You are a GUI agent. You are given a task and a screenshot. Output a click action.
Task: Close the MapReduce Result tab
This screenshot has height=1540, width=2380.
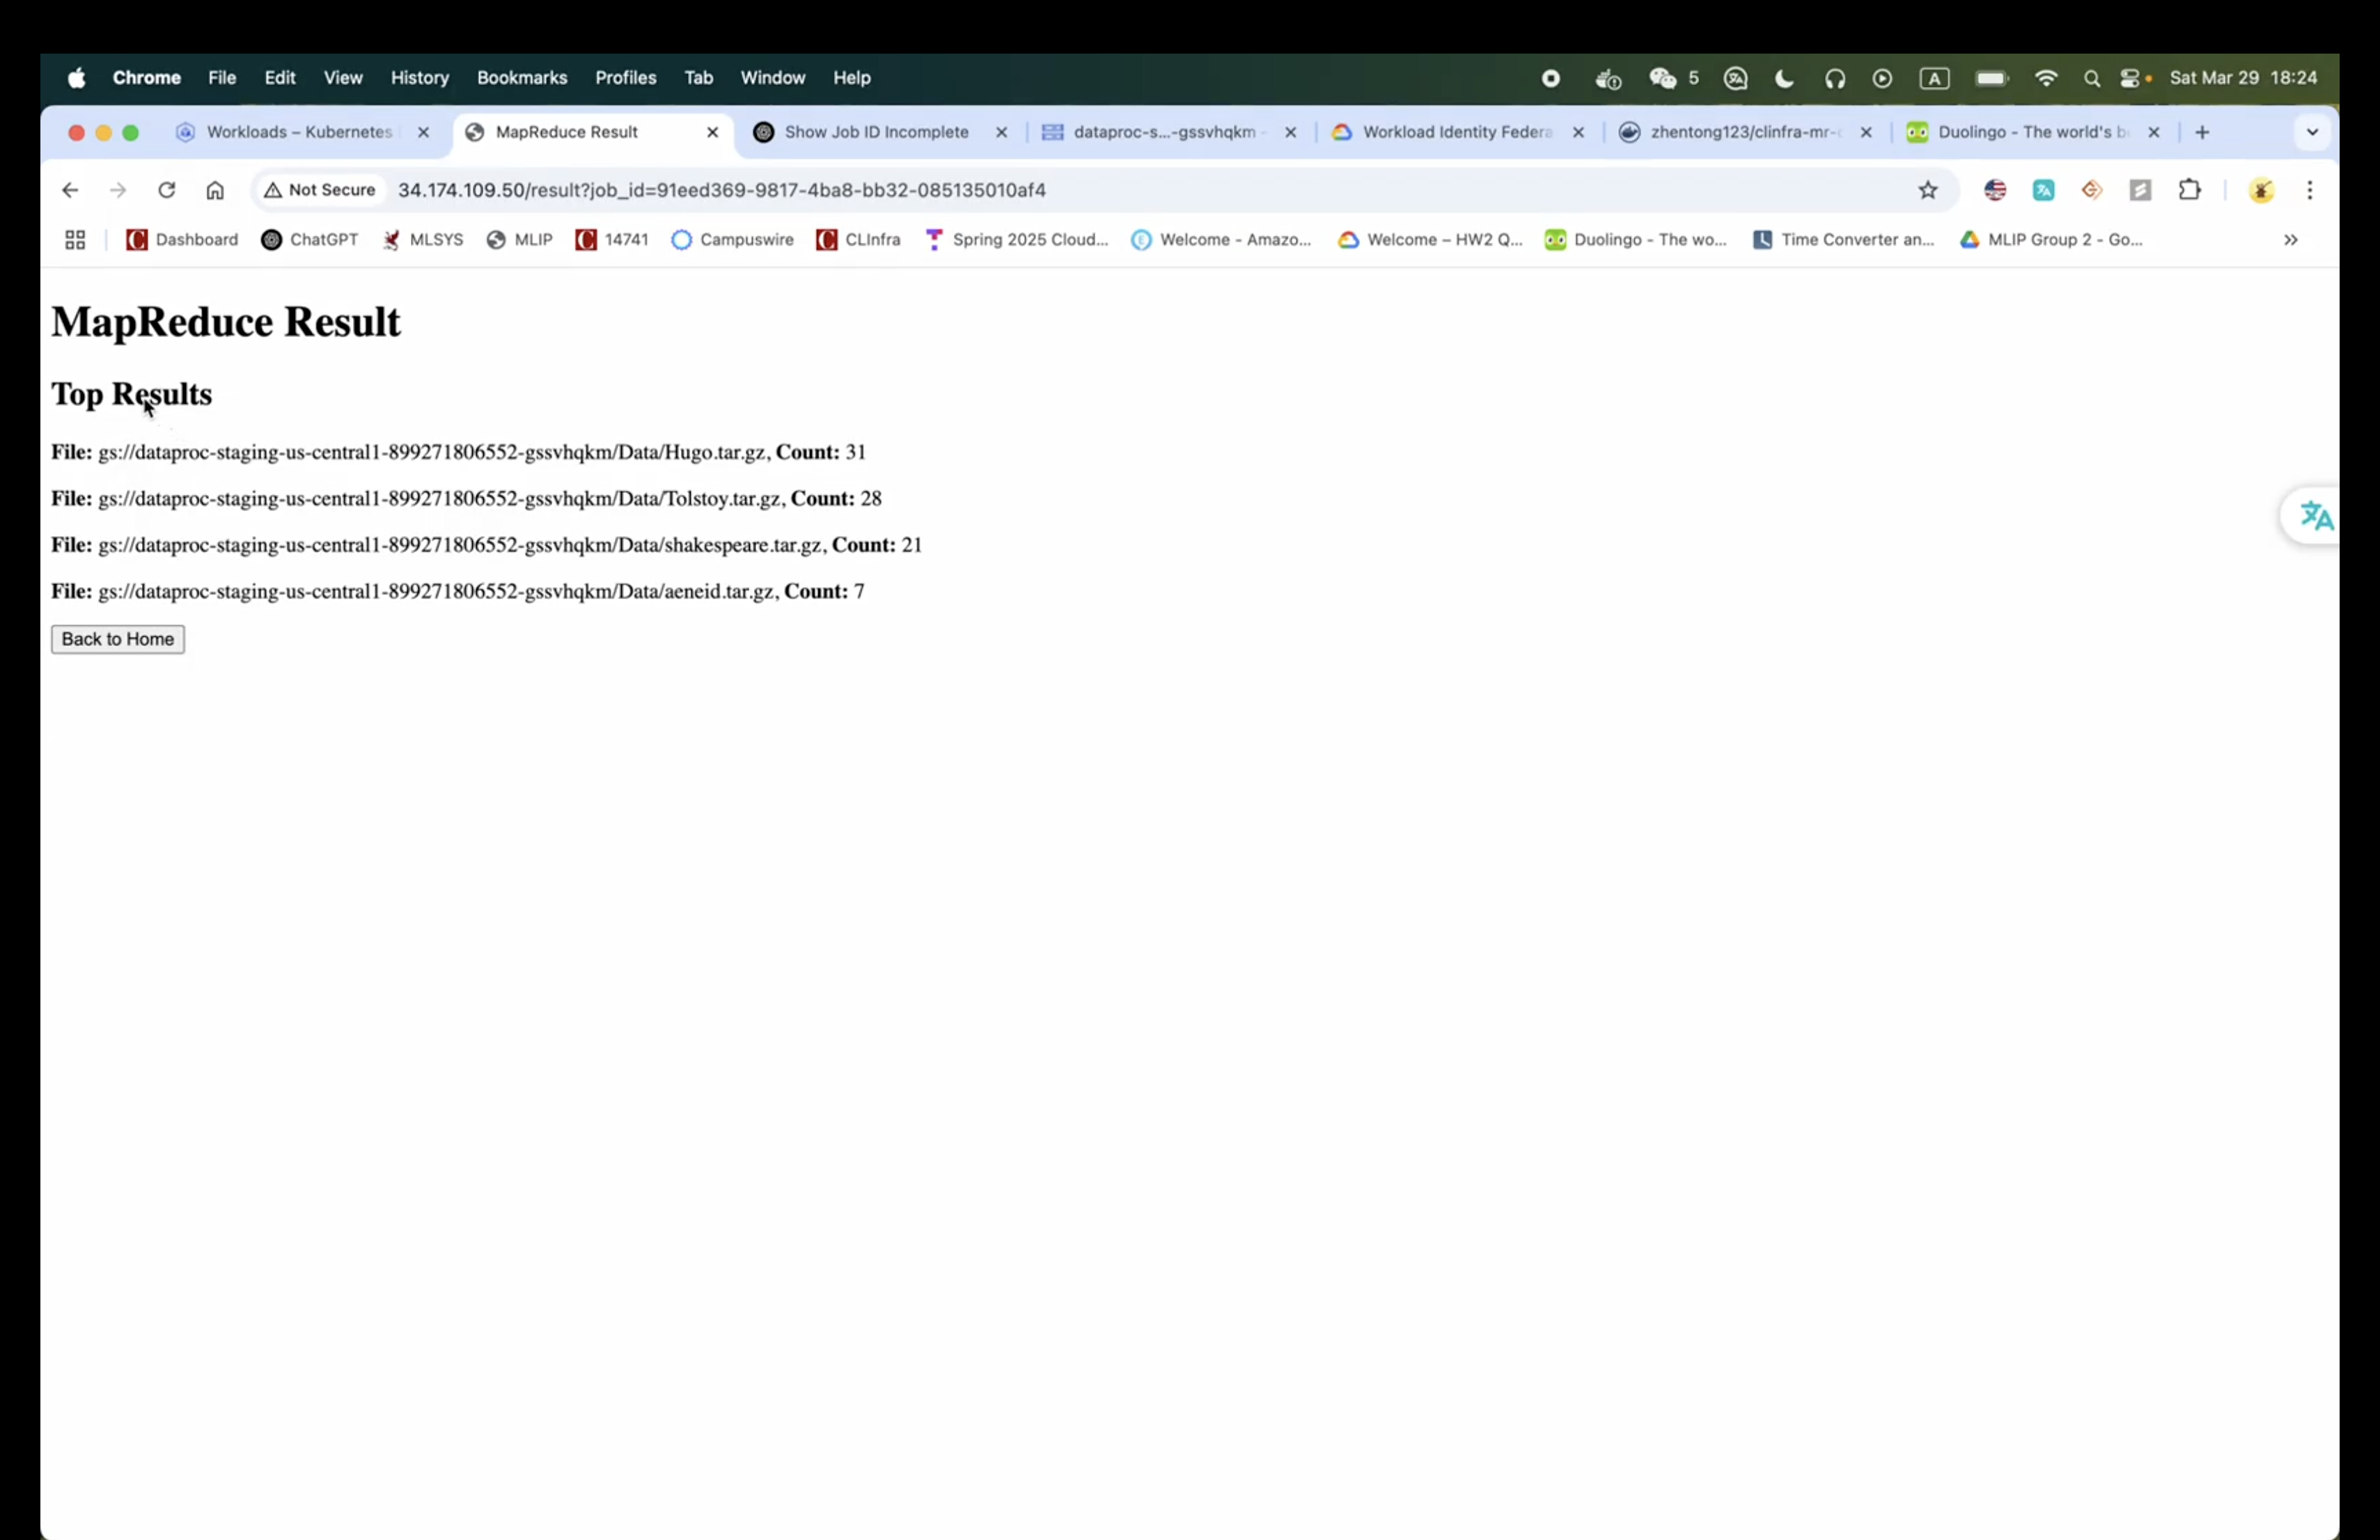pyautogui.click(x=712, y=132)
